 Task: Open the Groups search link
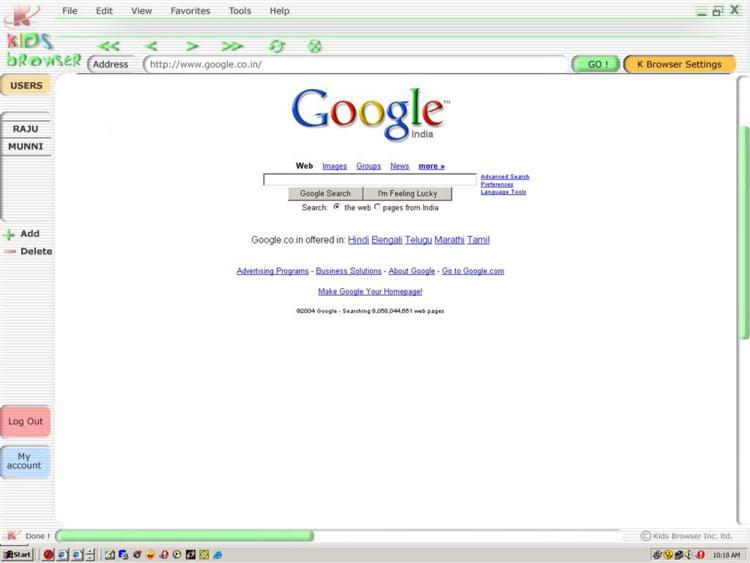pos(368,166)
